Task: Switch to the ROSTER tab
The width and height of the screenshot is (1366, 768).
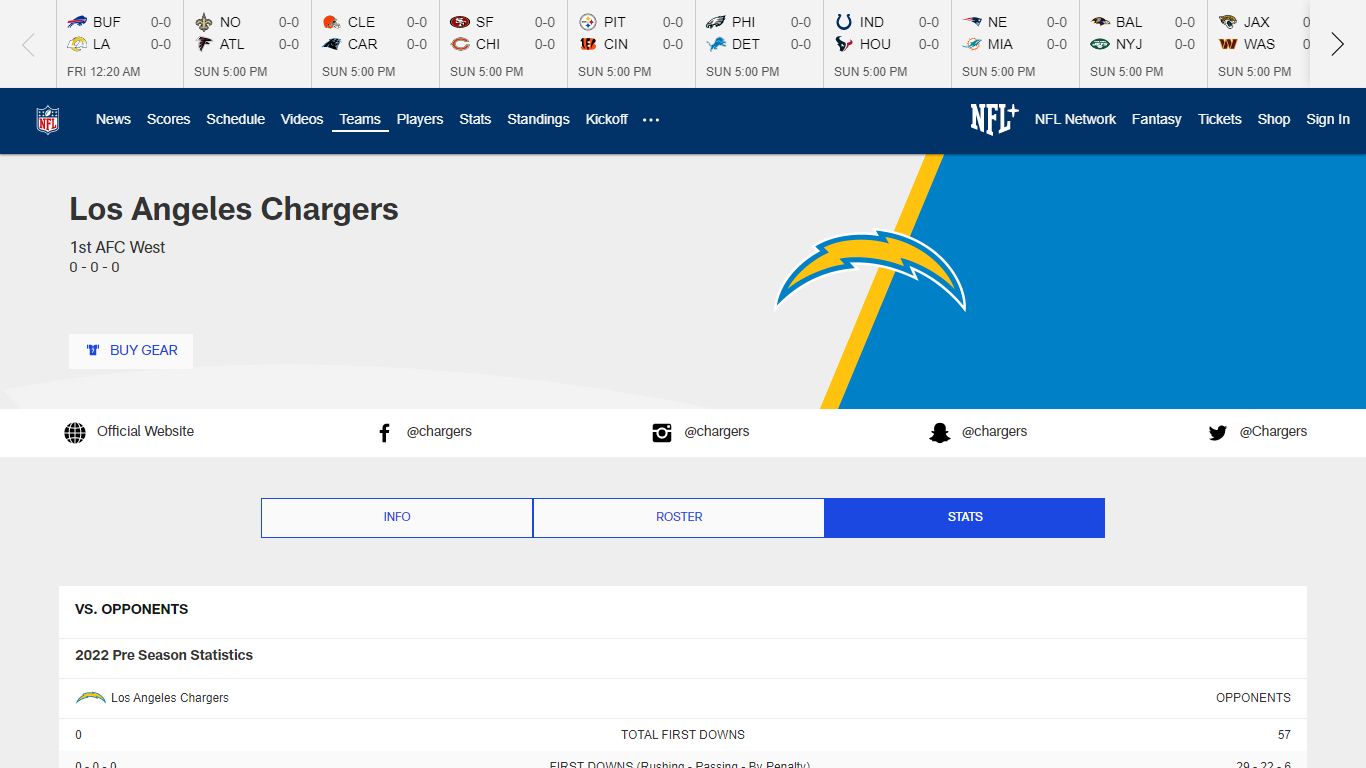Action: pyautogui.click(x=679, y=518)
